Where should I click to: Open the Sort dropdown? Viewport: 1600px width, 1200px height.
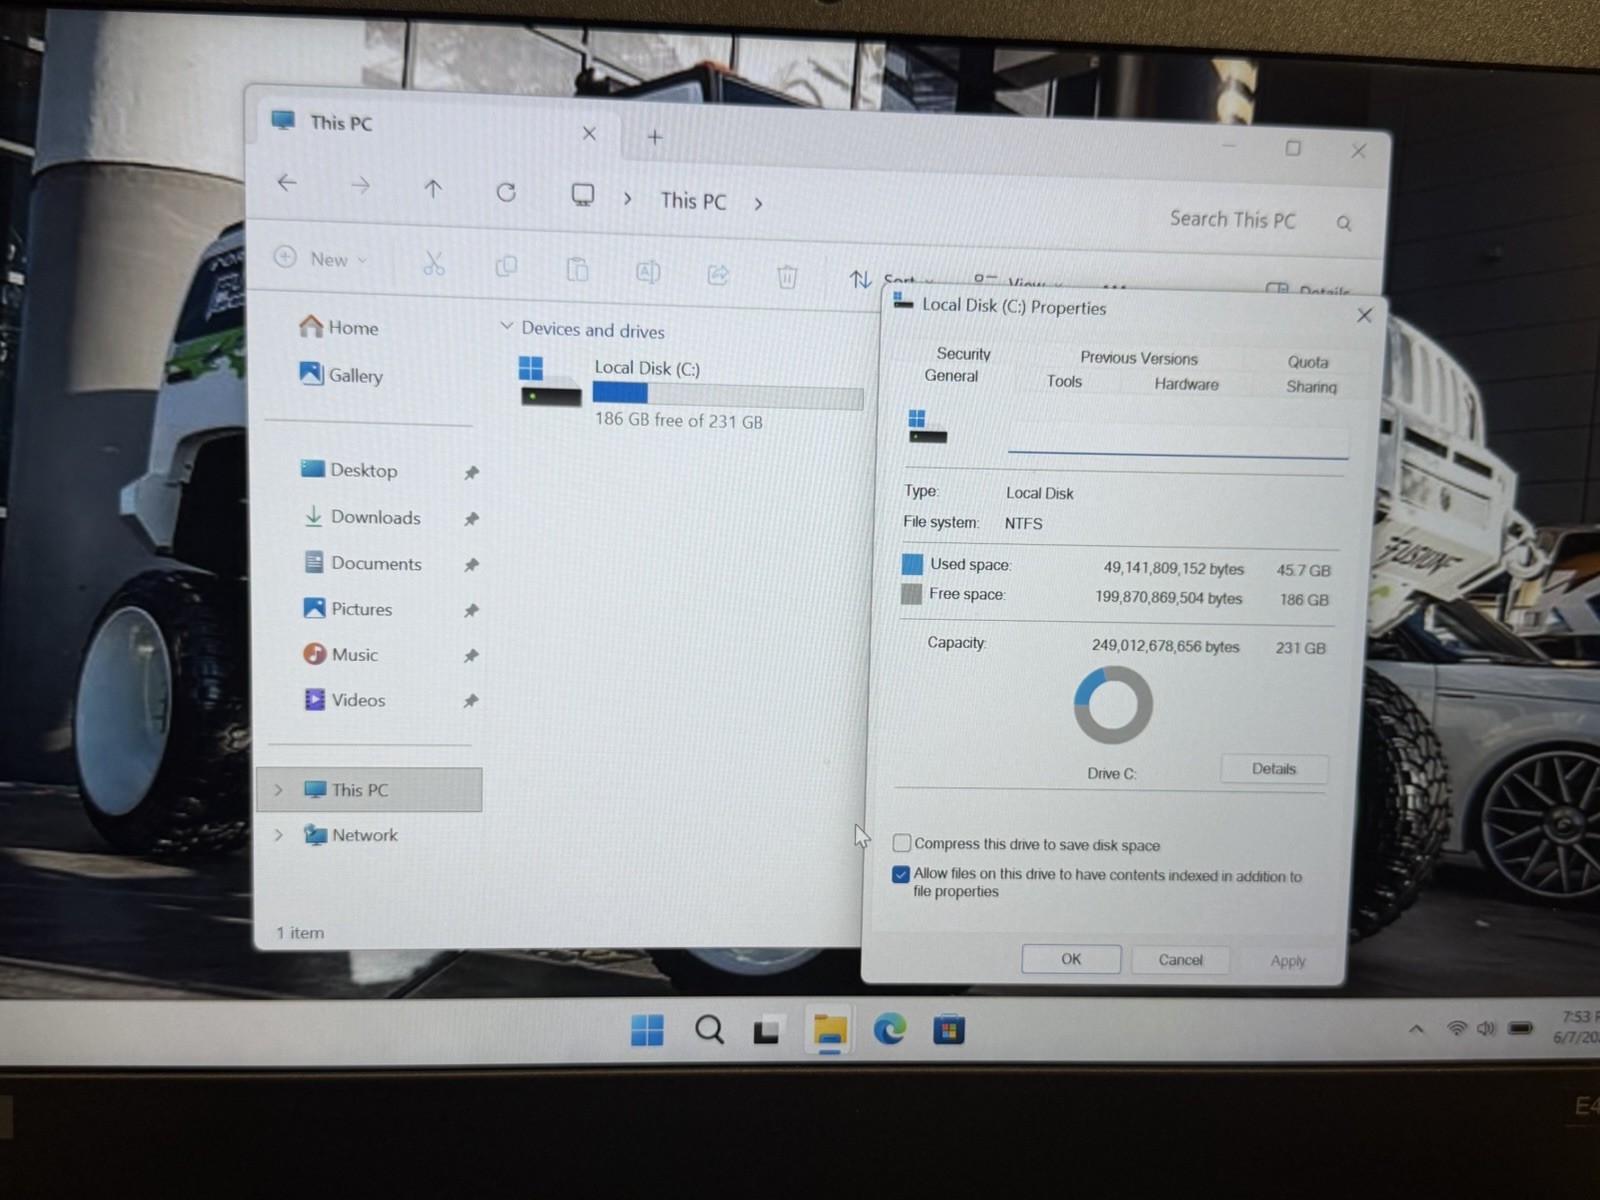[x=891, y=281]
